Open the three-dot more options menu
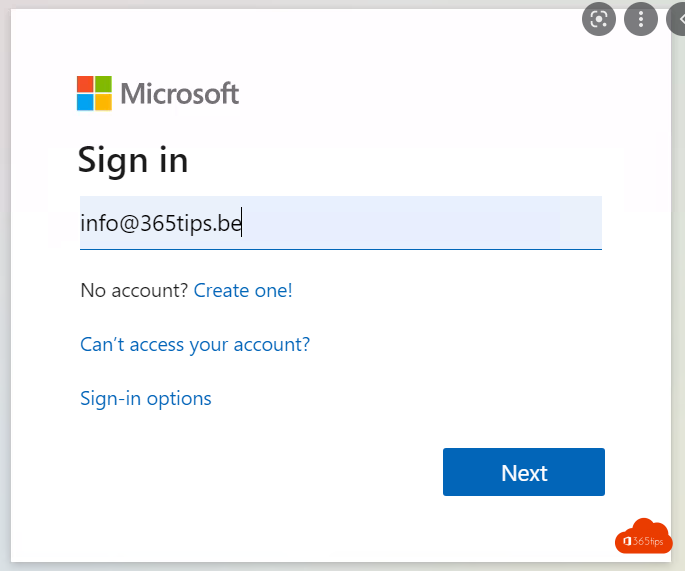The image size is (685, 571). pyautogui.click(x=641, y=19)
